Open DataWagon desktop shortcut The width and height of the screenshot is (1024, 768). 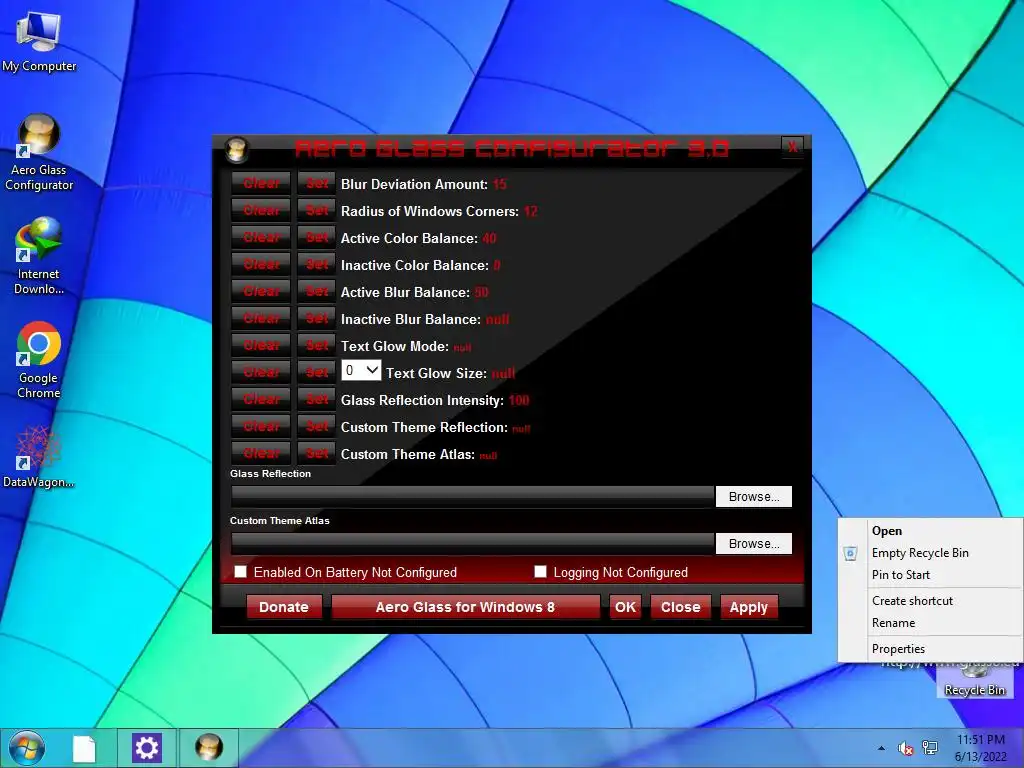[x=39, y=457]
